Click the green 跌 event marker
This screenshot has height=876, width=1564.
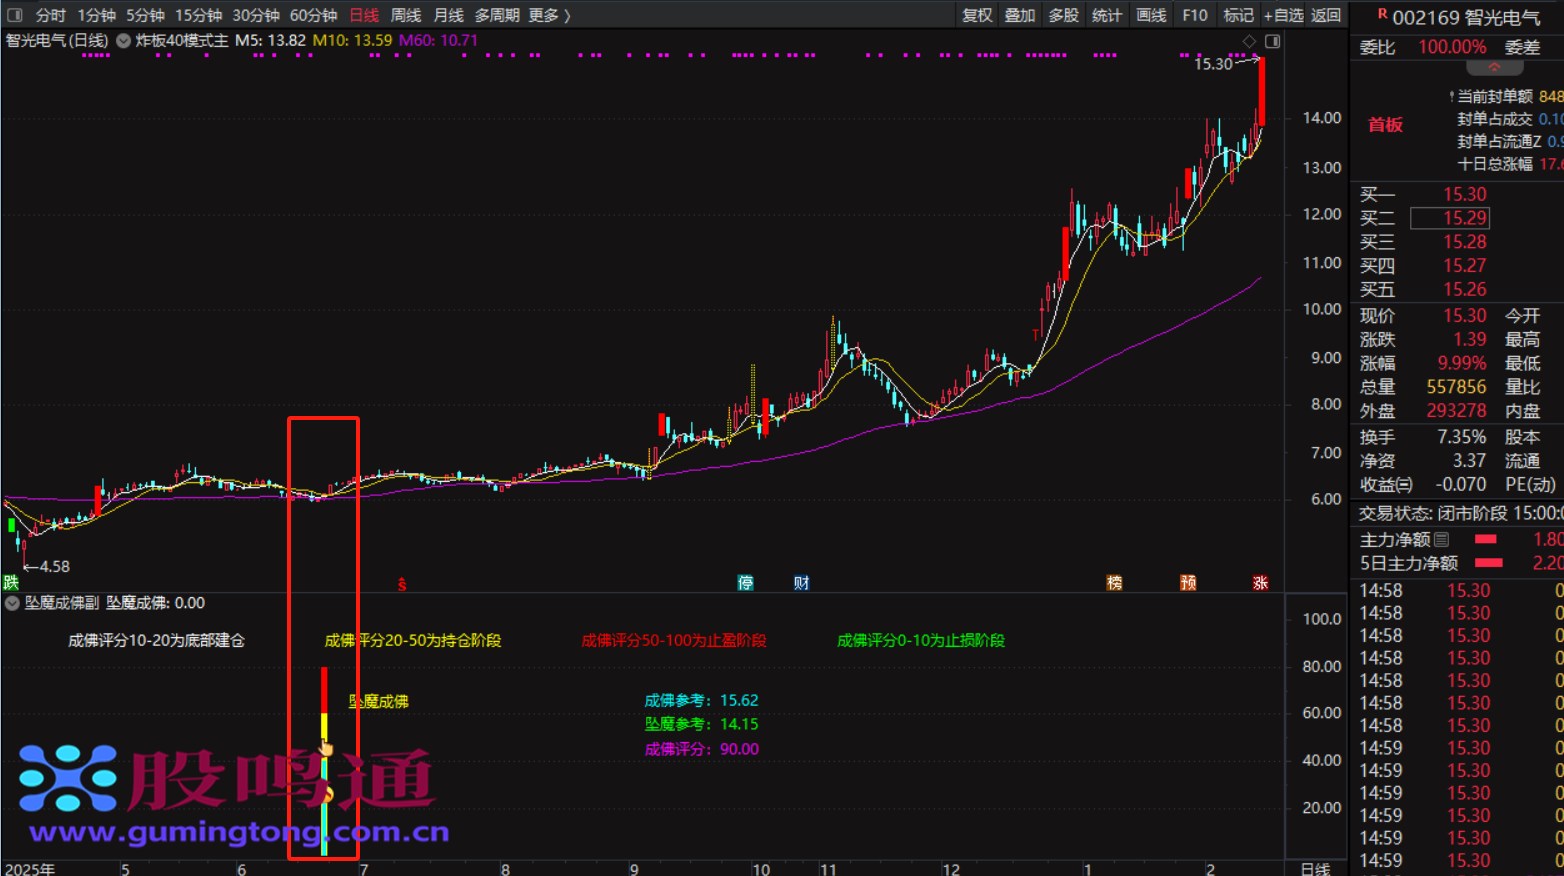[x=11, y=582]
